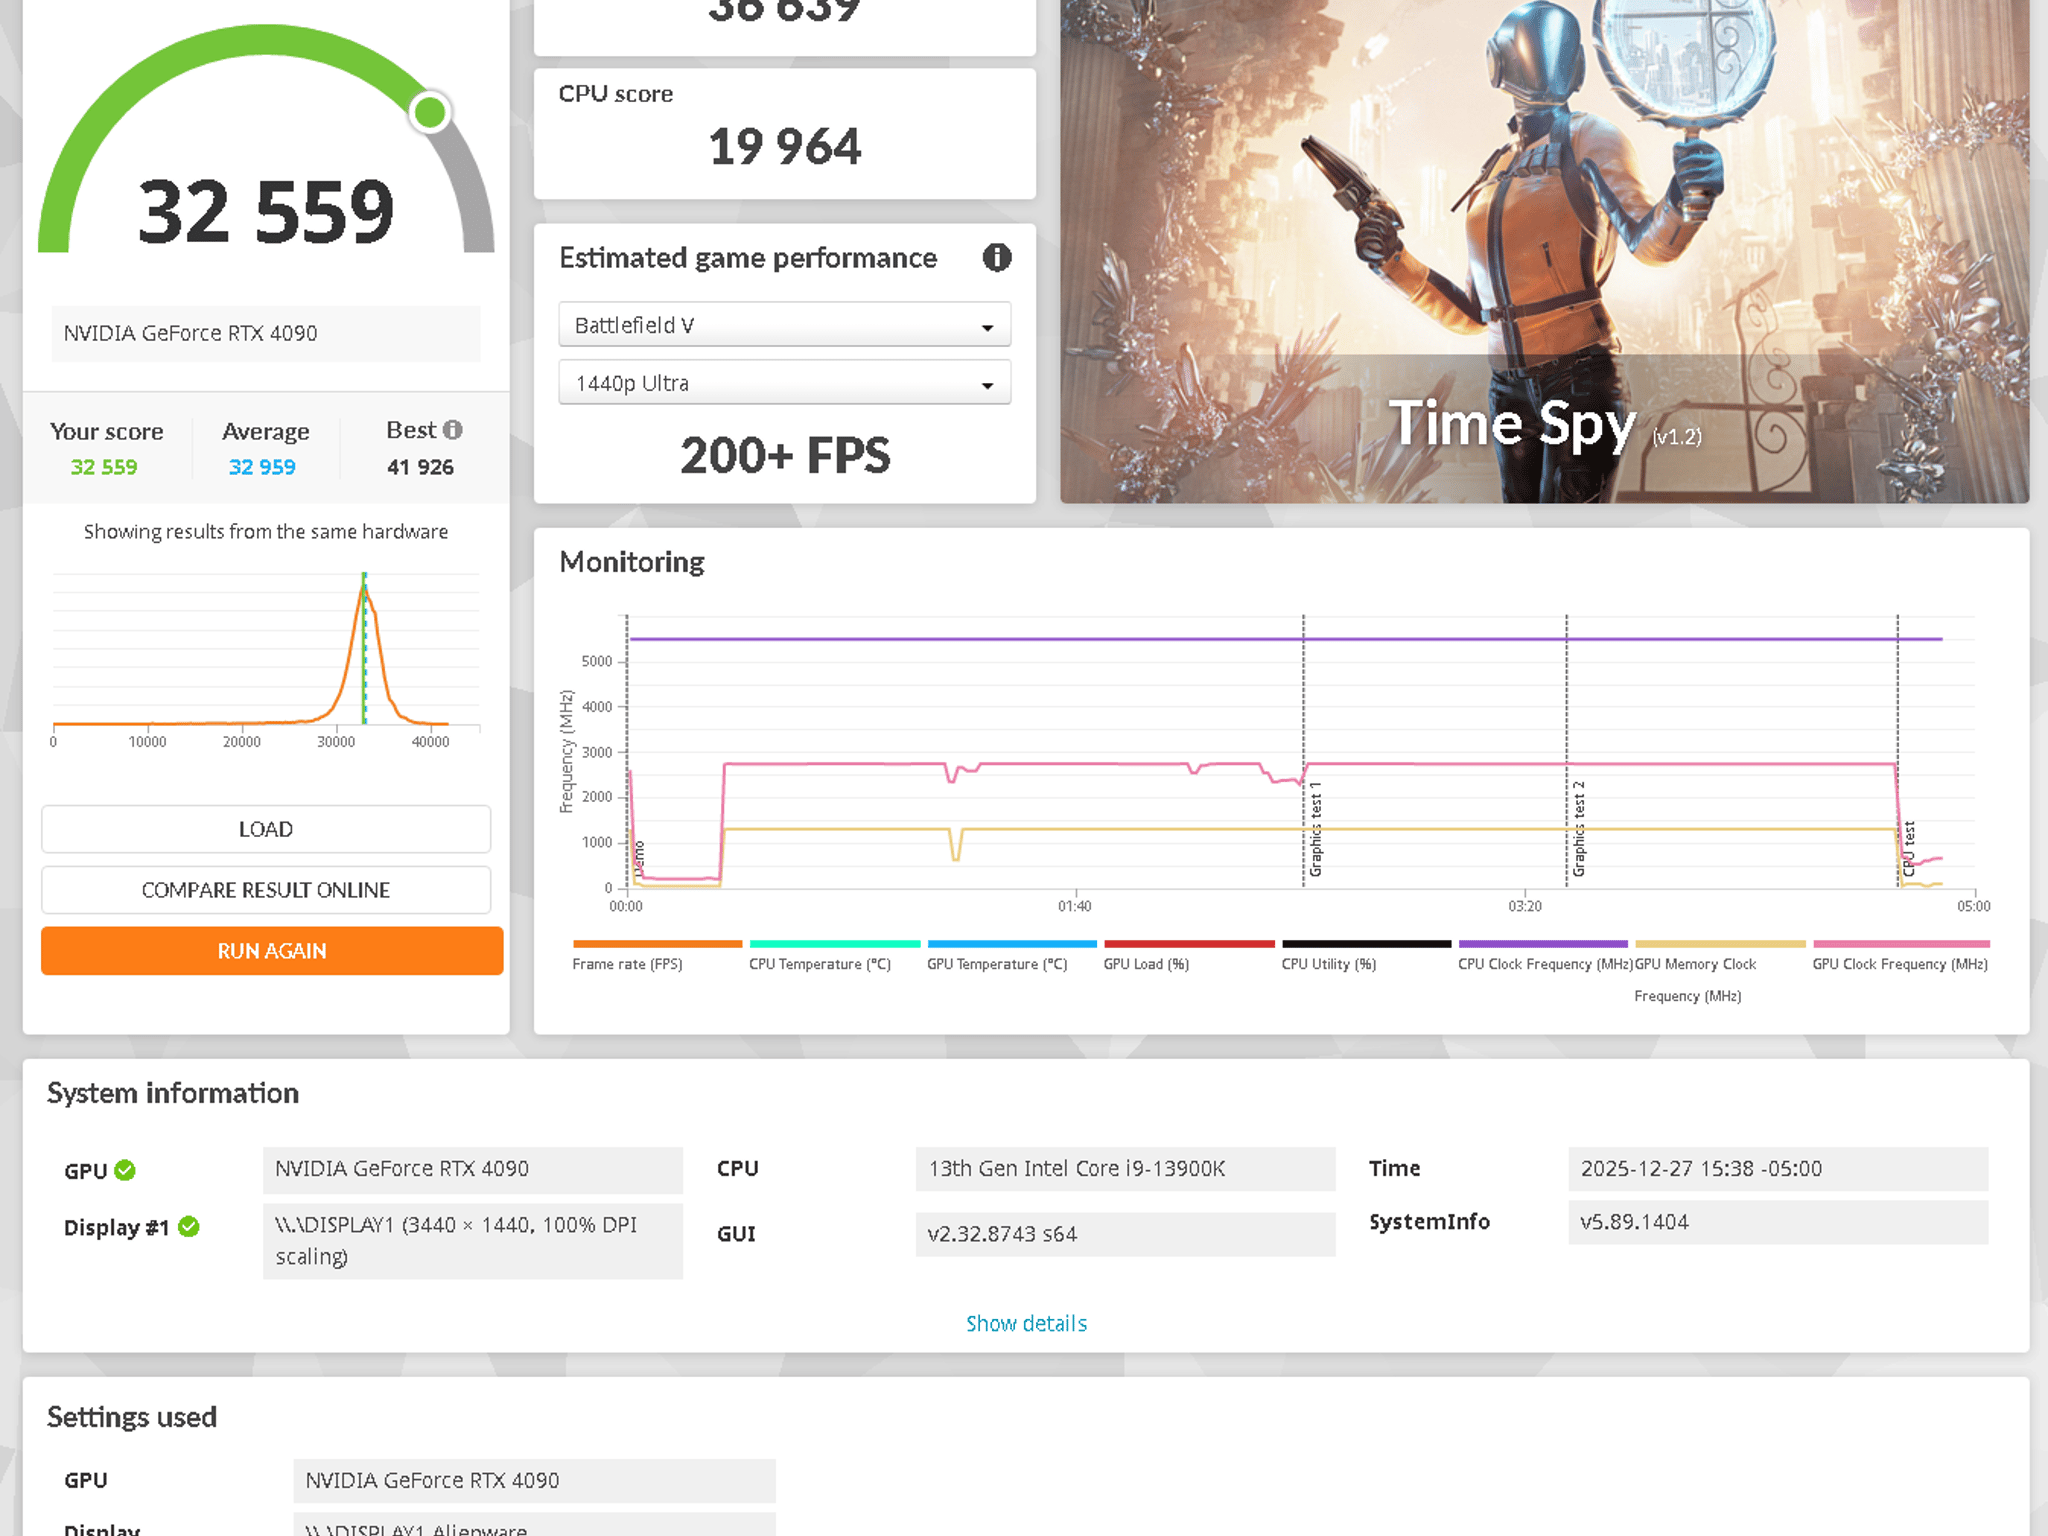Click the verified checkmark beside Display #1
2048x1536 pixels.
pyautogui.click(x=190, y=1227)
